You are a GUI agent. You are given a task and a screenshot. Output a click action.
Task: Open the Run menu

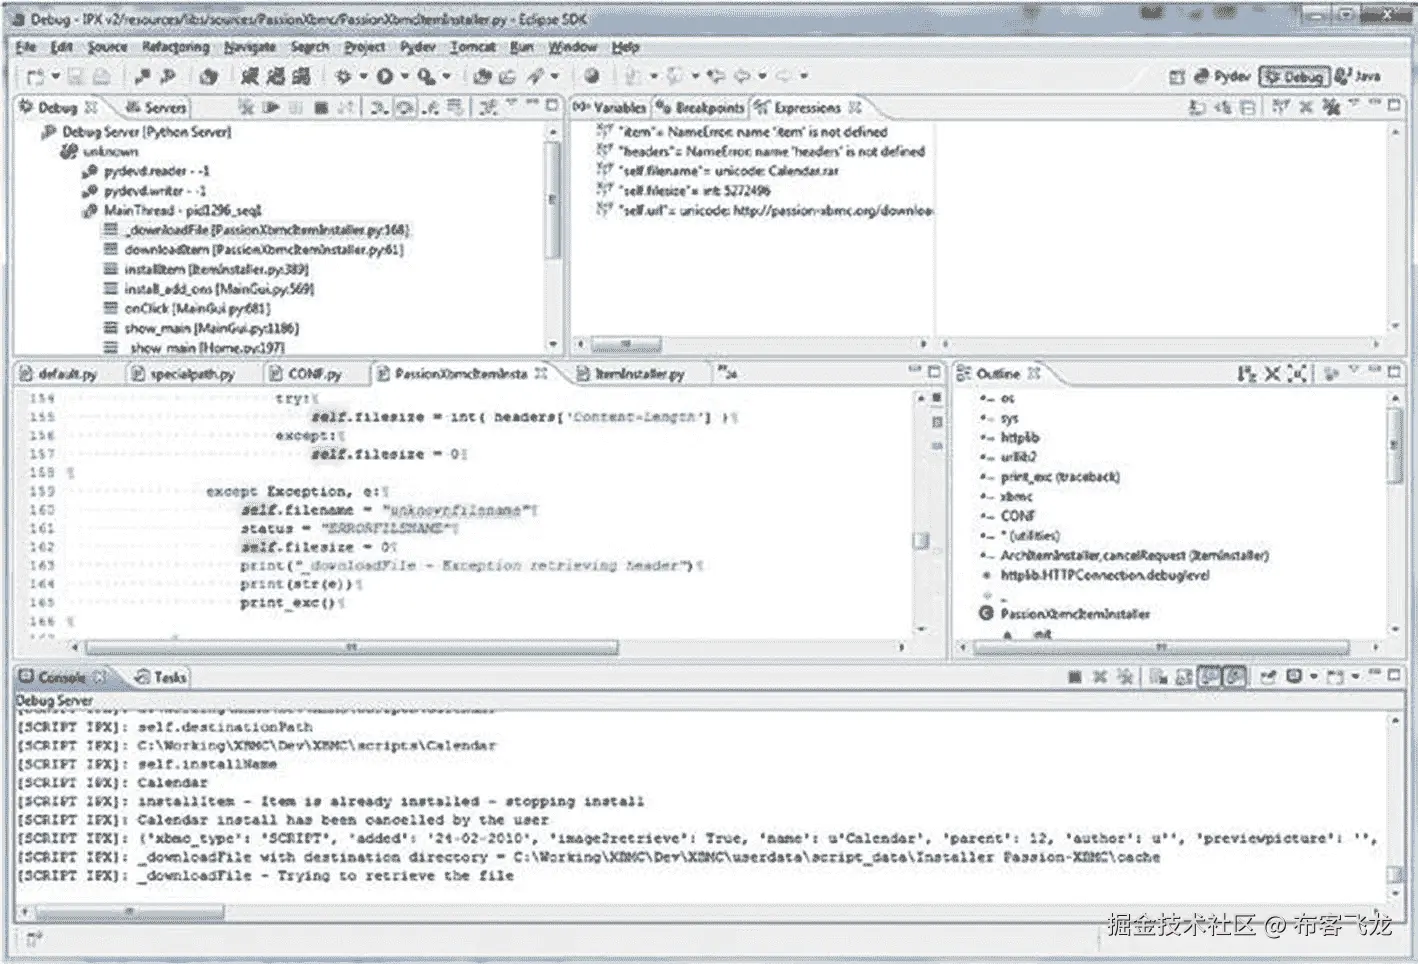pyautogui.click(x=522, y=47)
